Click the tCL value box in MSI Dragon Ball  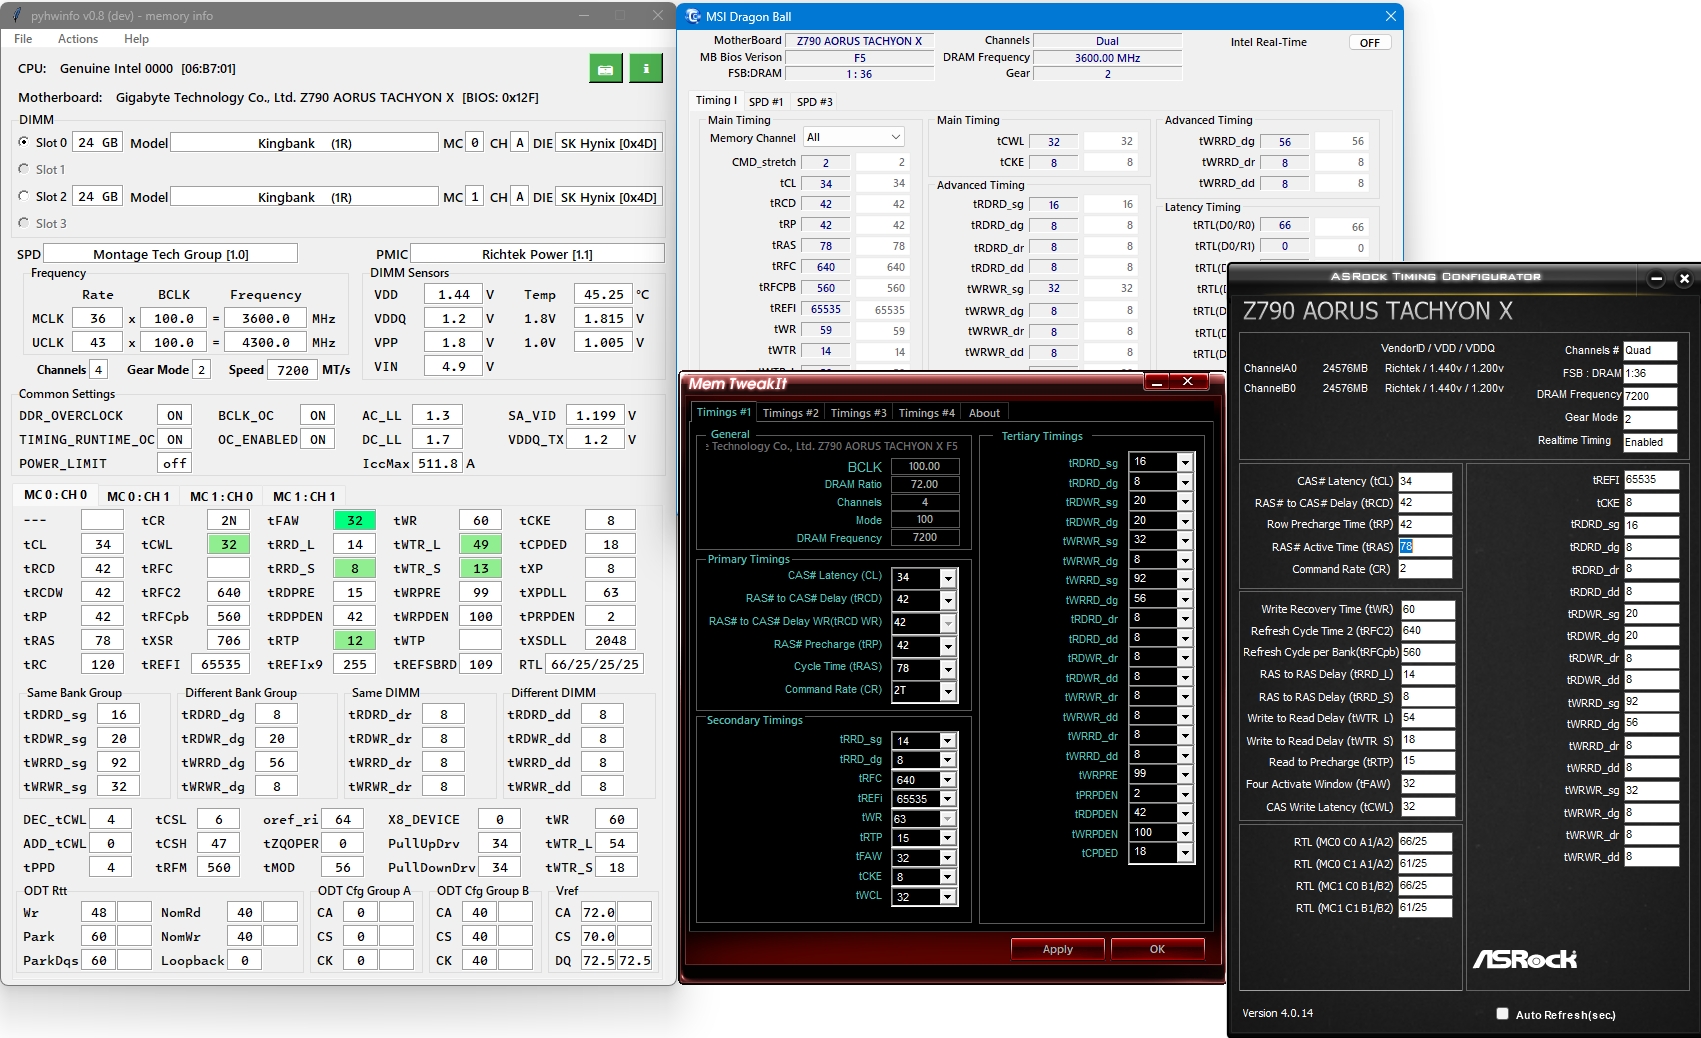click(x=826, y=184)
